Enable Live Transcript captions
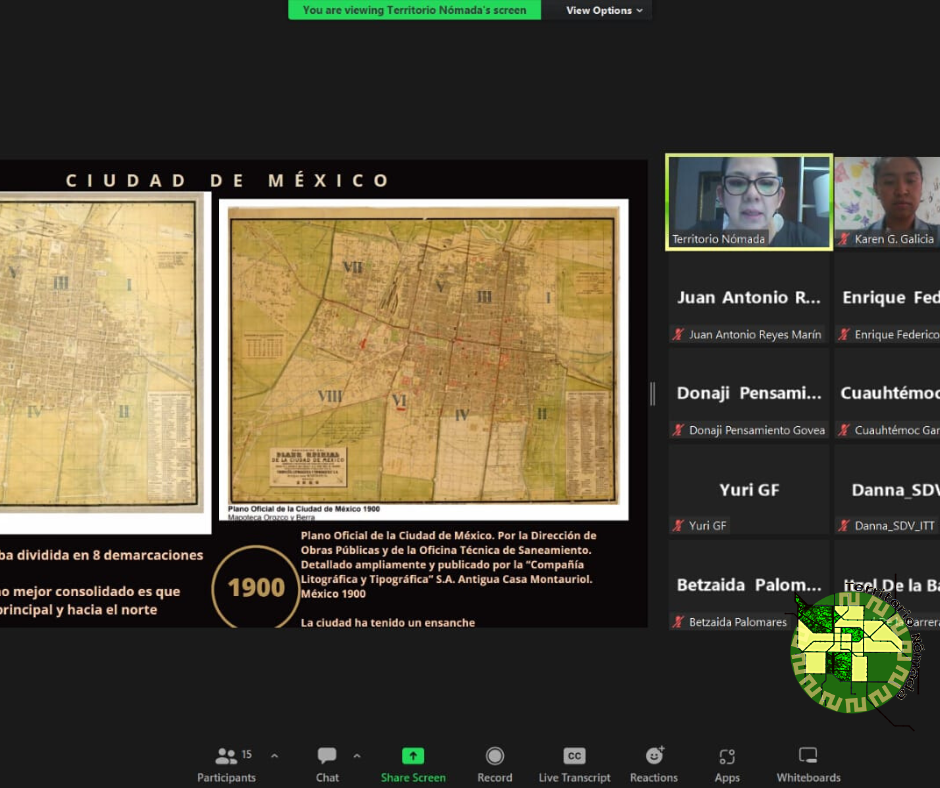This screenshot has height=788, width=940. tap(574, 764)
